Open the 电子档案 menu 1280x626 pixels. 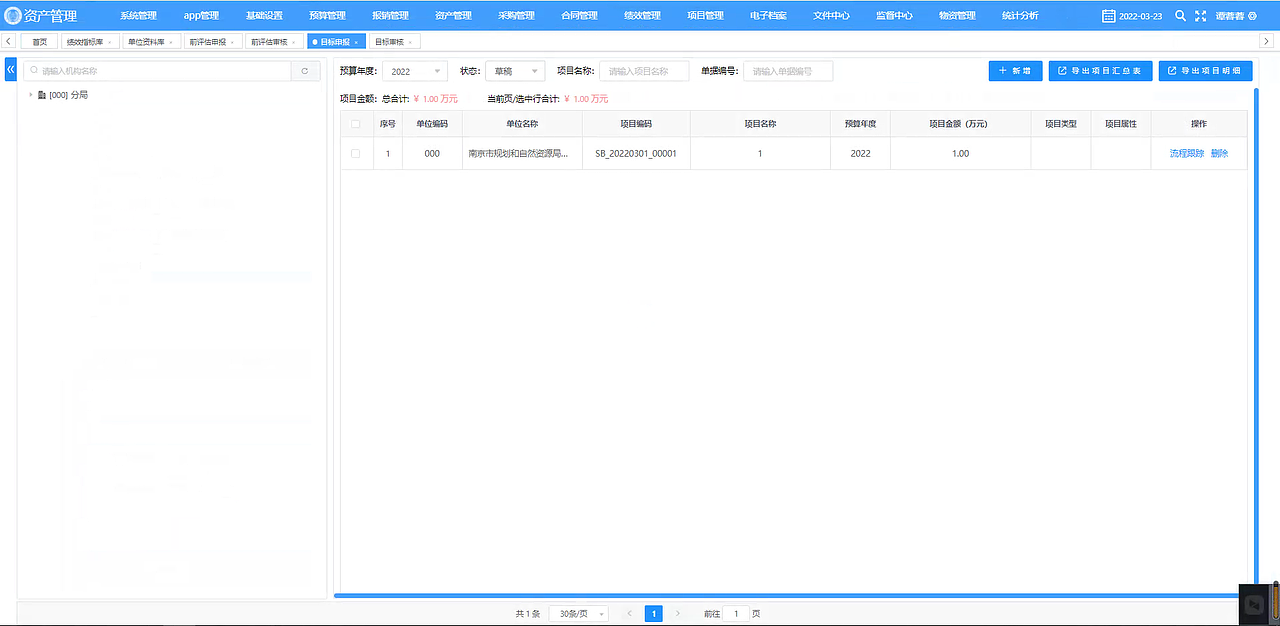[x=768, y=16]
